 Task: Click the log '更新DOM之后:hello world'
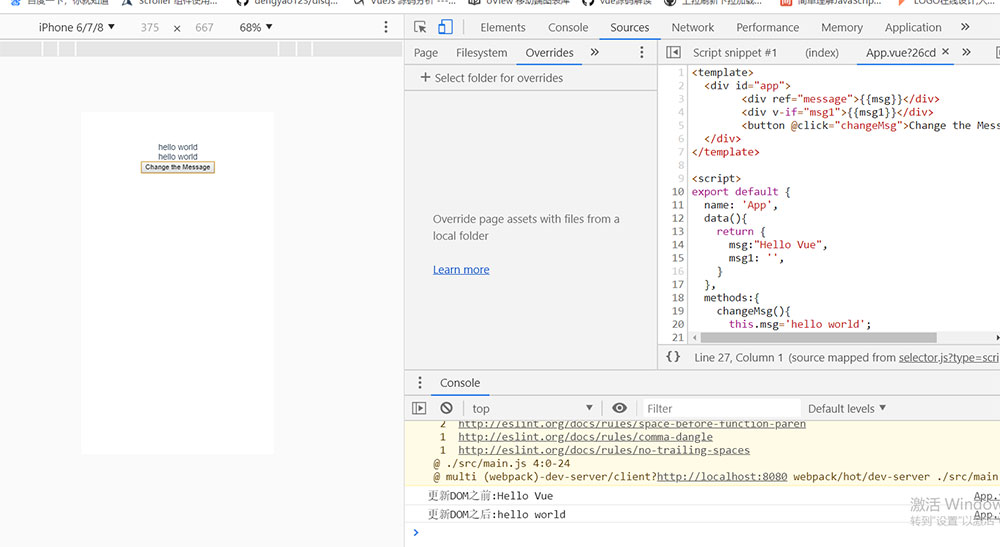click(x=496, y=514)
